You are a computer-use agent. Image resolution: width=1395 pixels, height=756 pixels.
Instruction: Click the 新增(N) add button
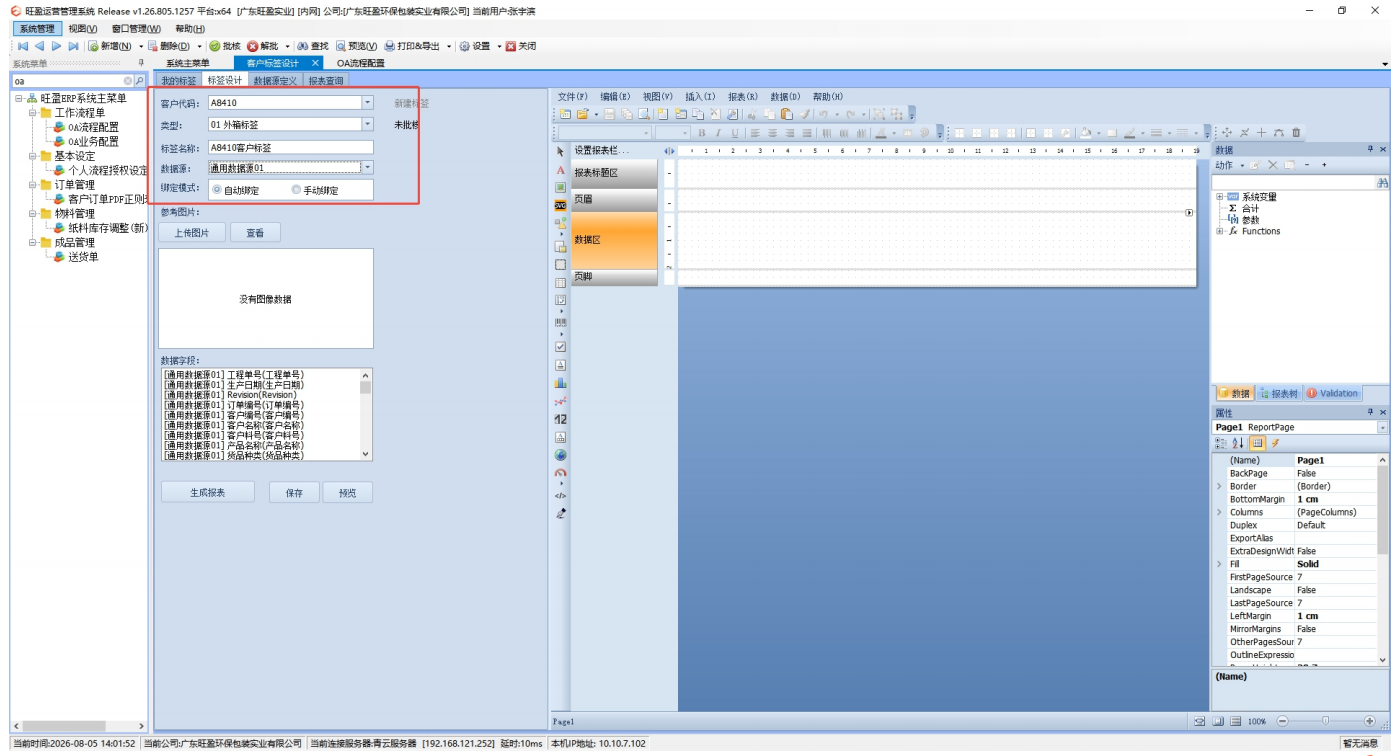pos(109,46)
